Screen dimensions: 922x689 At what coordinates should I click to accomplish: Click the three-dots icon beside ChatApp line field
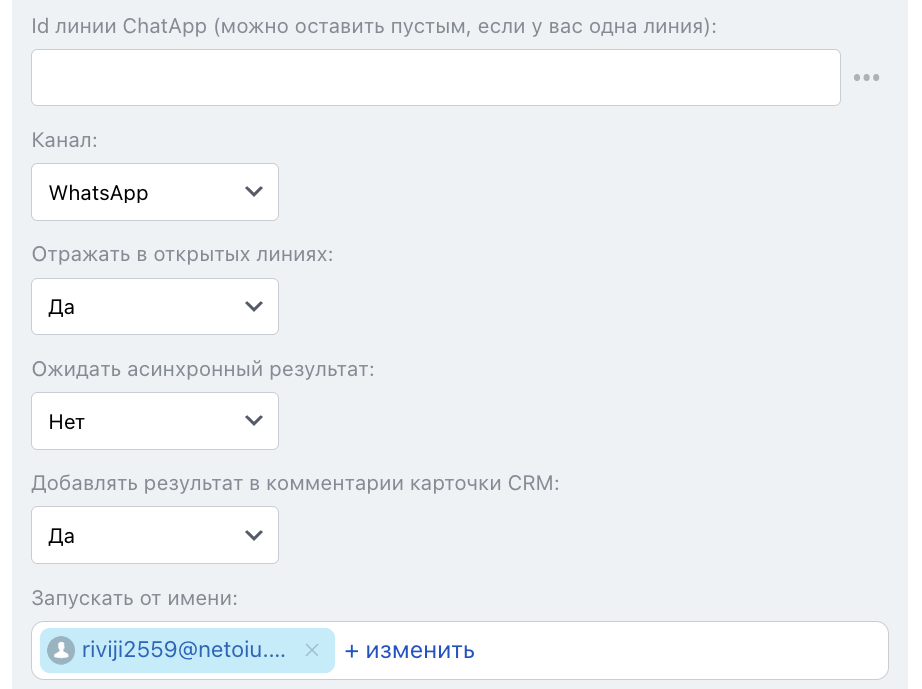coord(866,78)
